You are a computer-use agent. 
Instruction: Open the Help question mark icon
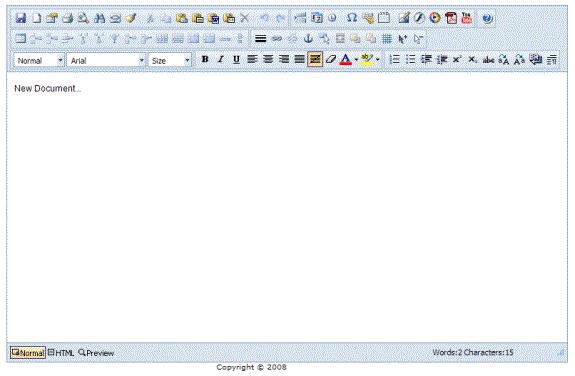487,18
